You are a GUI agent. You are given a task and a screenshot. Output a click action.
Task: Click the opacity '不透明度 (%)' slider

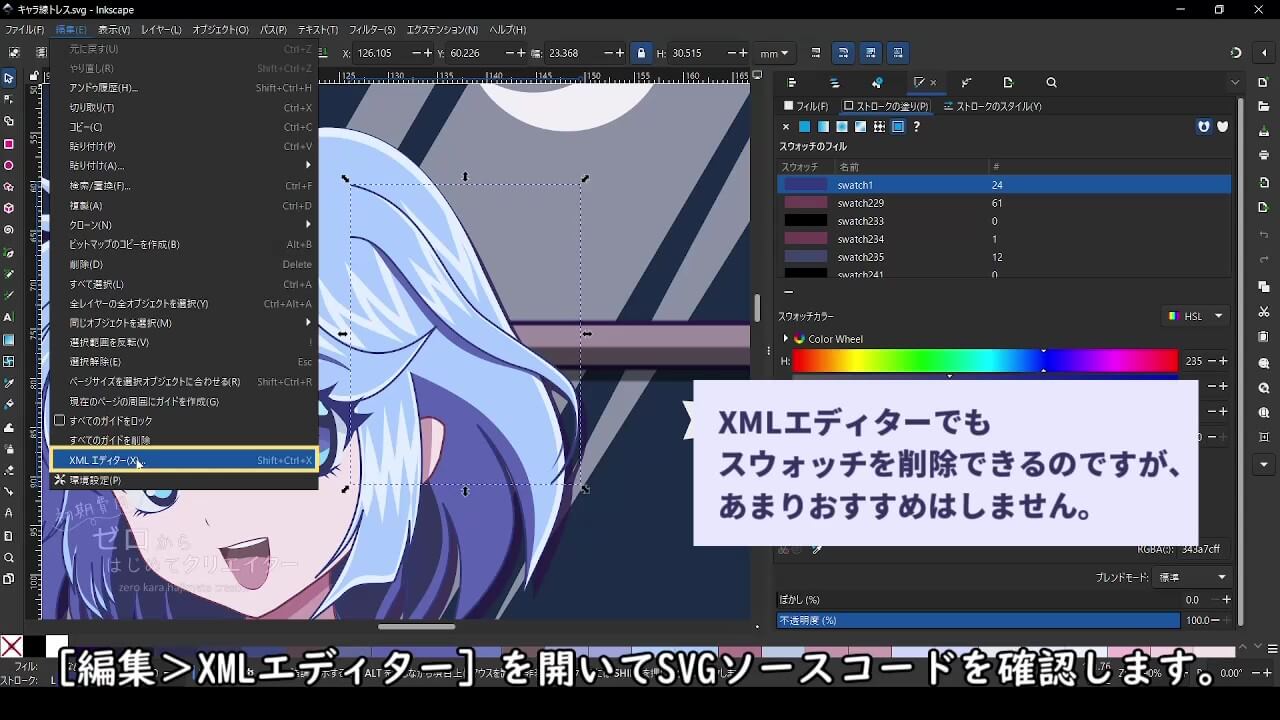point(979,620)
